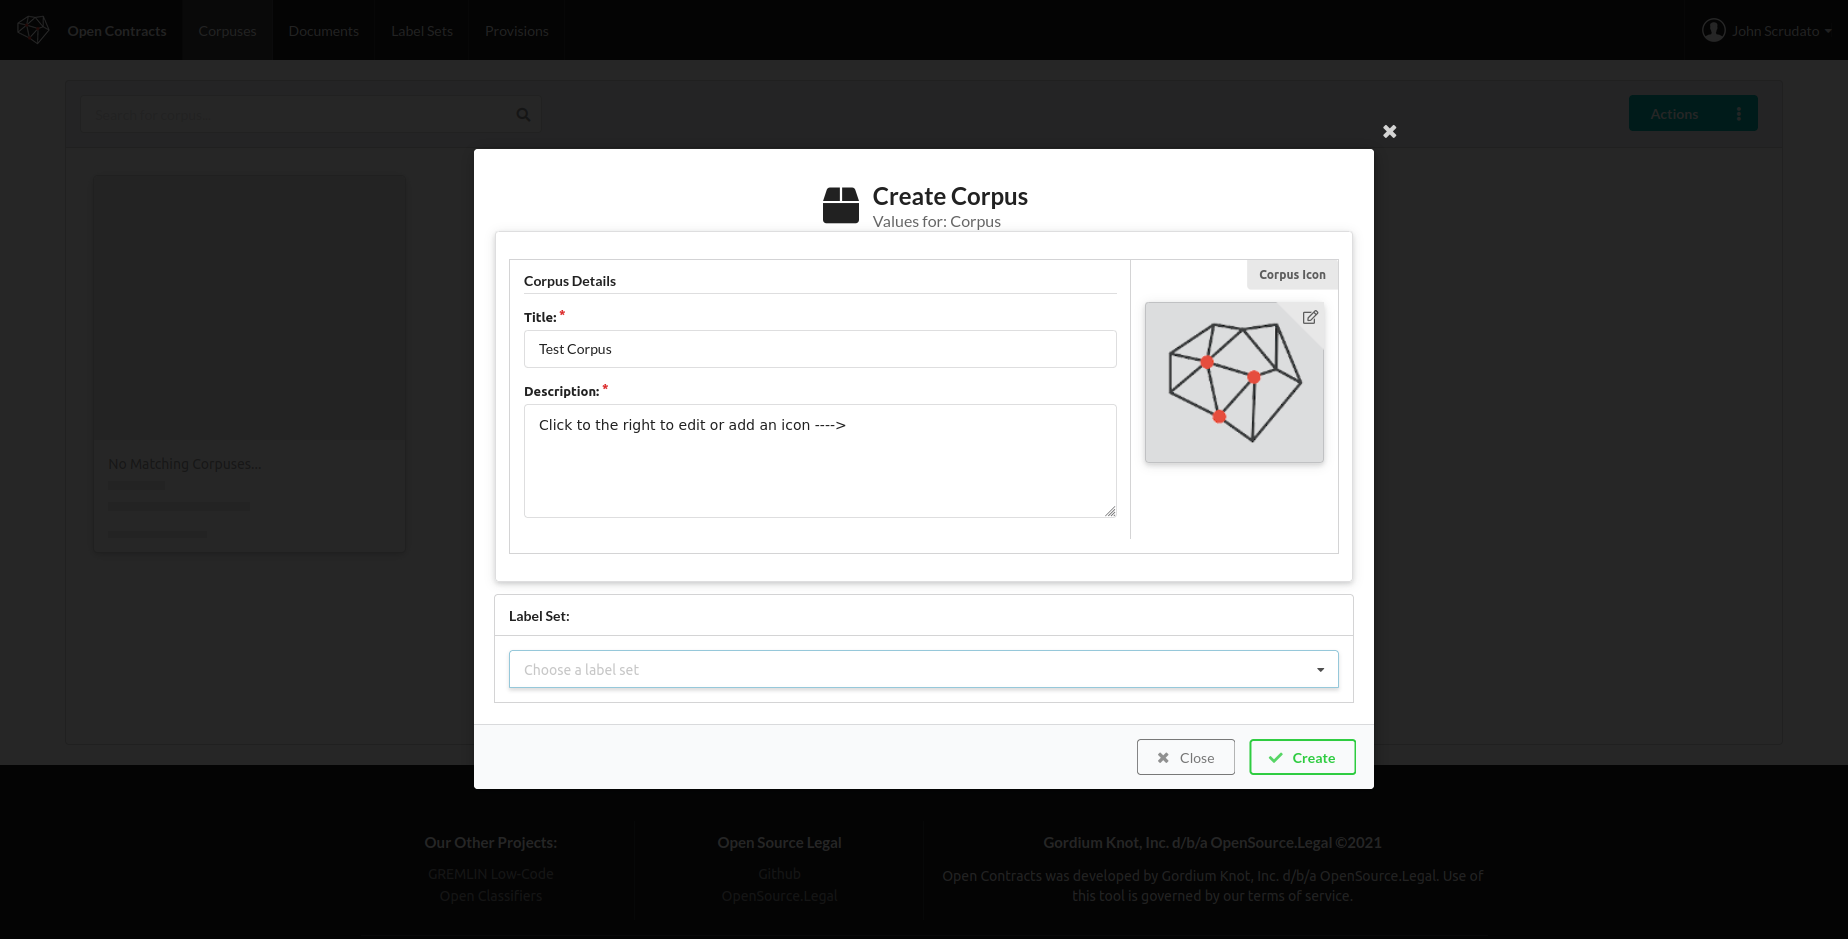Click the user avatar icon
Screen dimensions: 1848x939
point(1713,30)
